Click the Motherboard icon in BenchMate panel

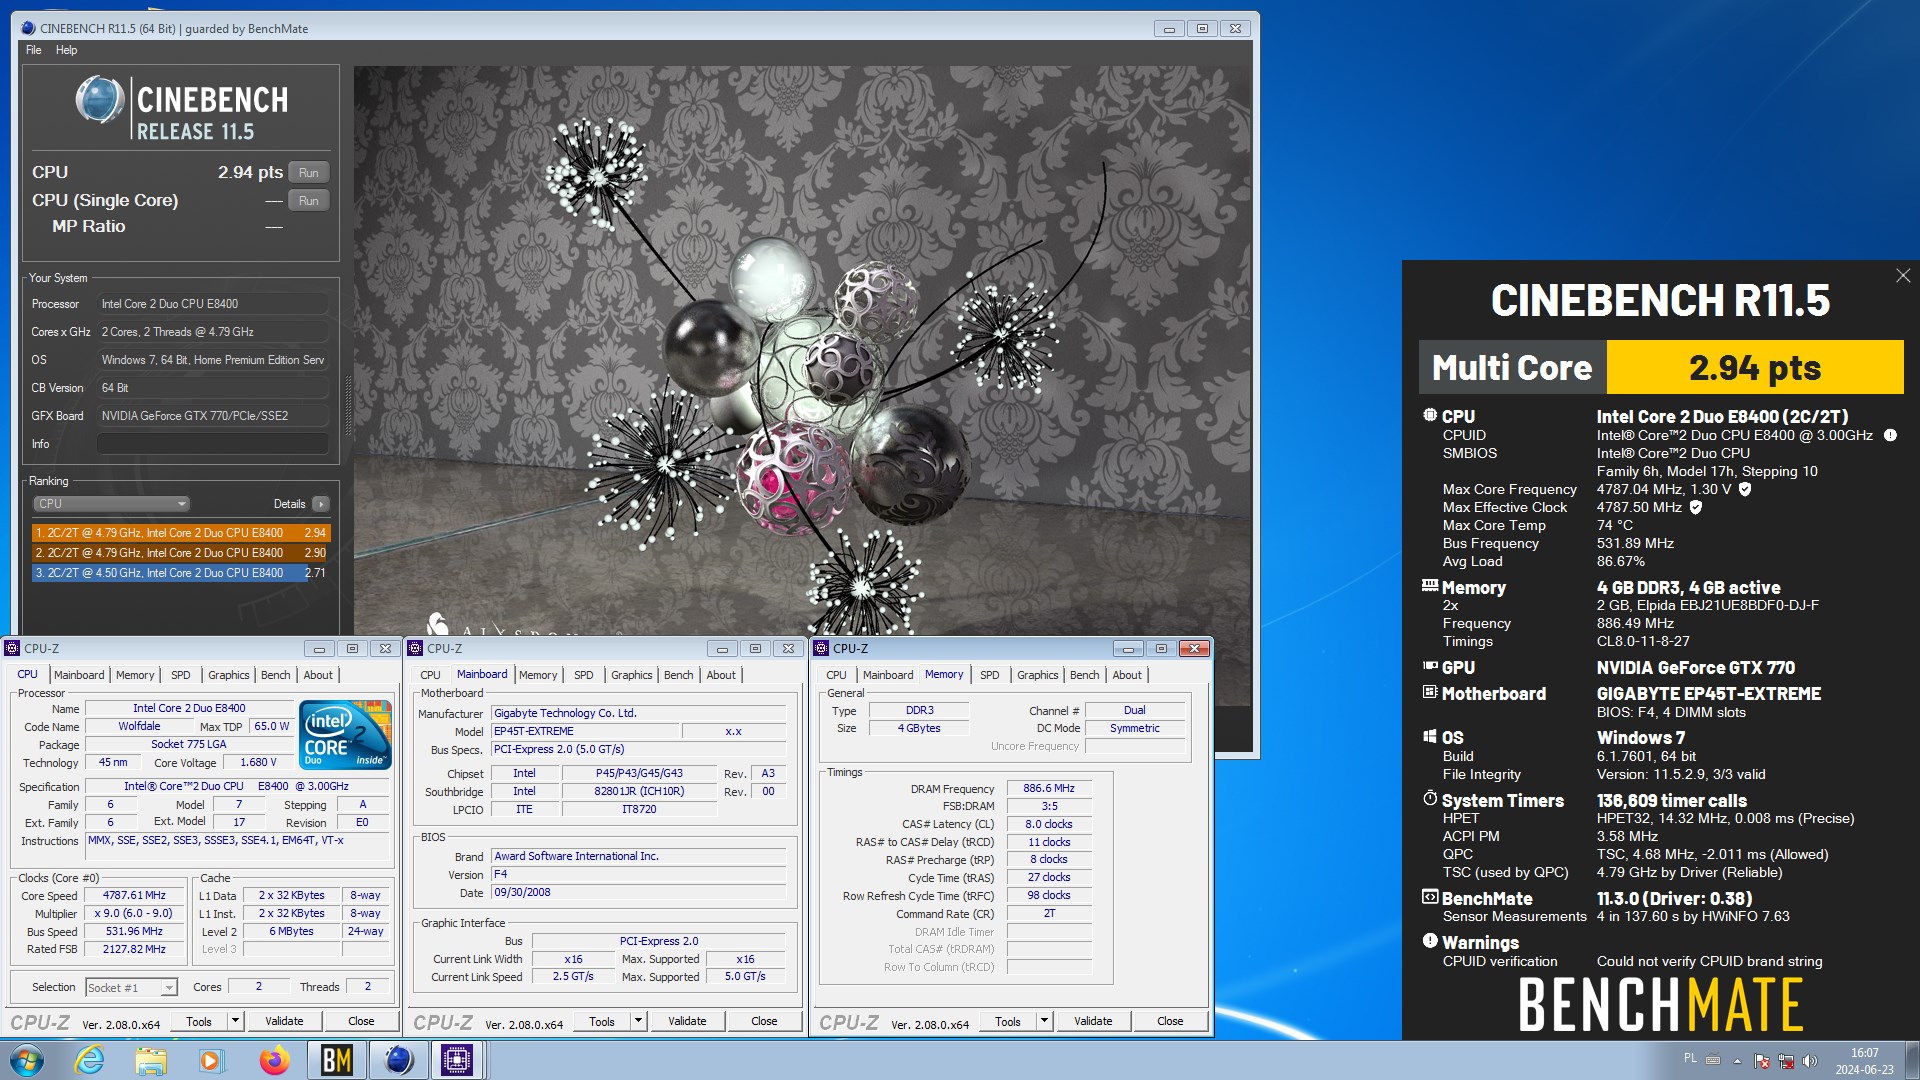click(1430, 692)
